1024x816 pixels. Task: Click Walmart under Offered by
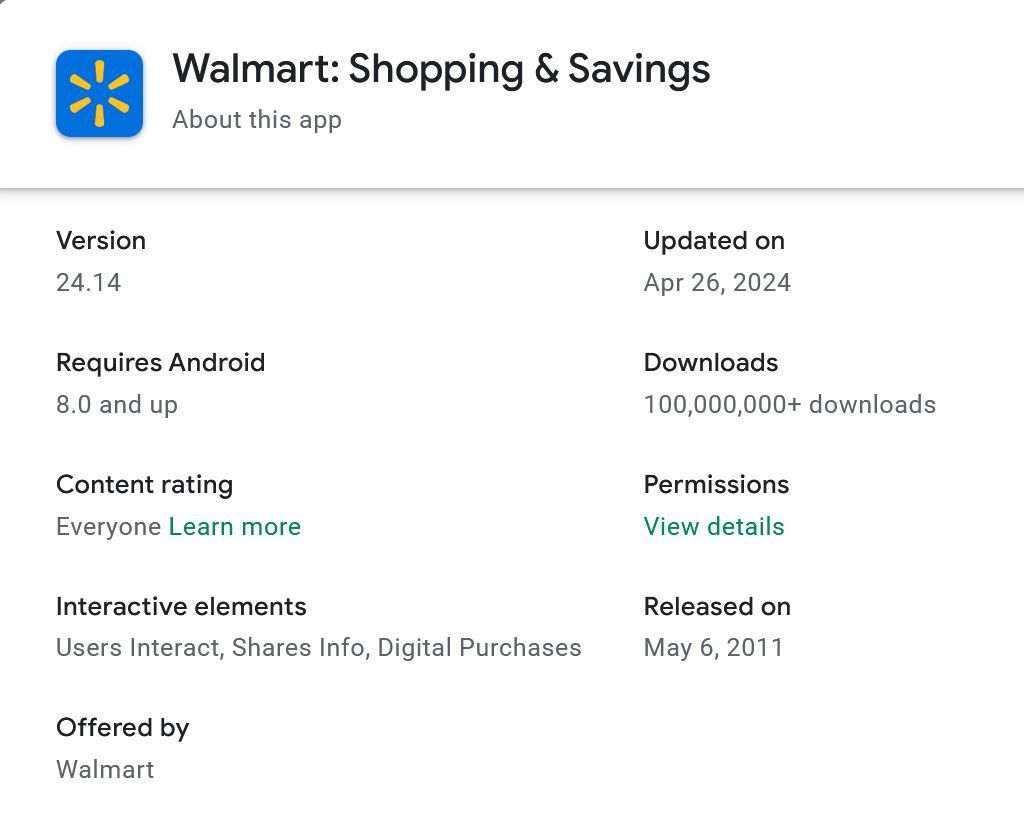click(105, 770)
